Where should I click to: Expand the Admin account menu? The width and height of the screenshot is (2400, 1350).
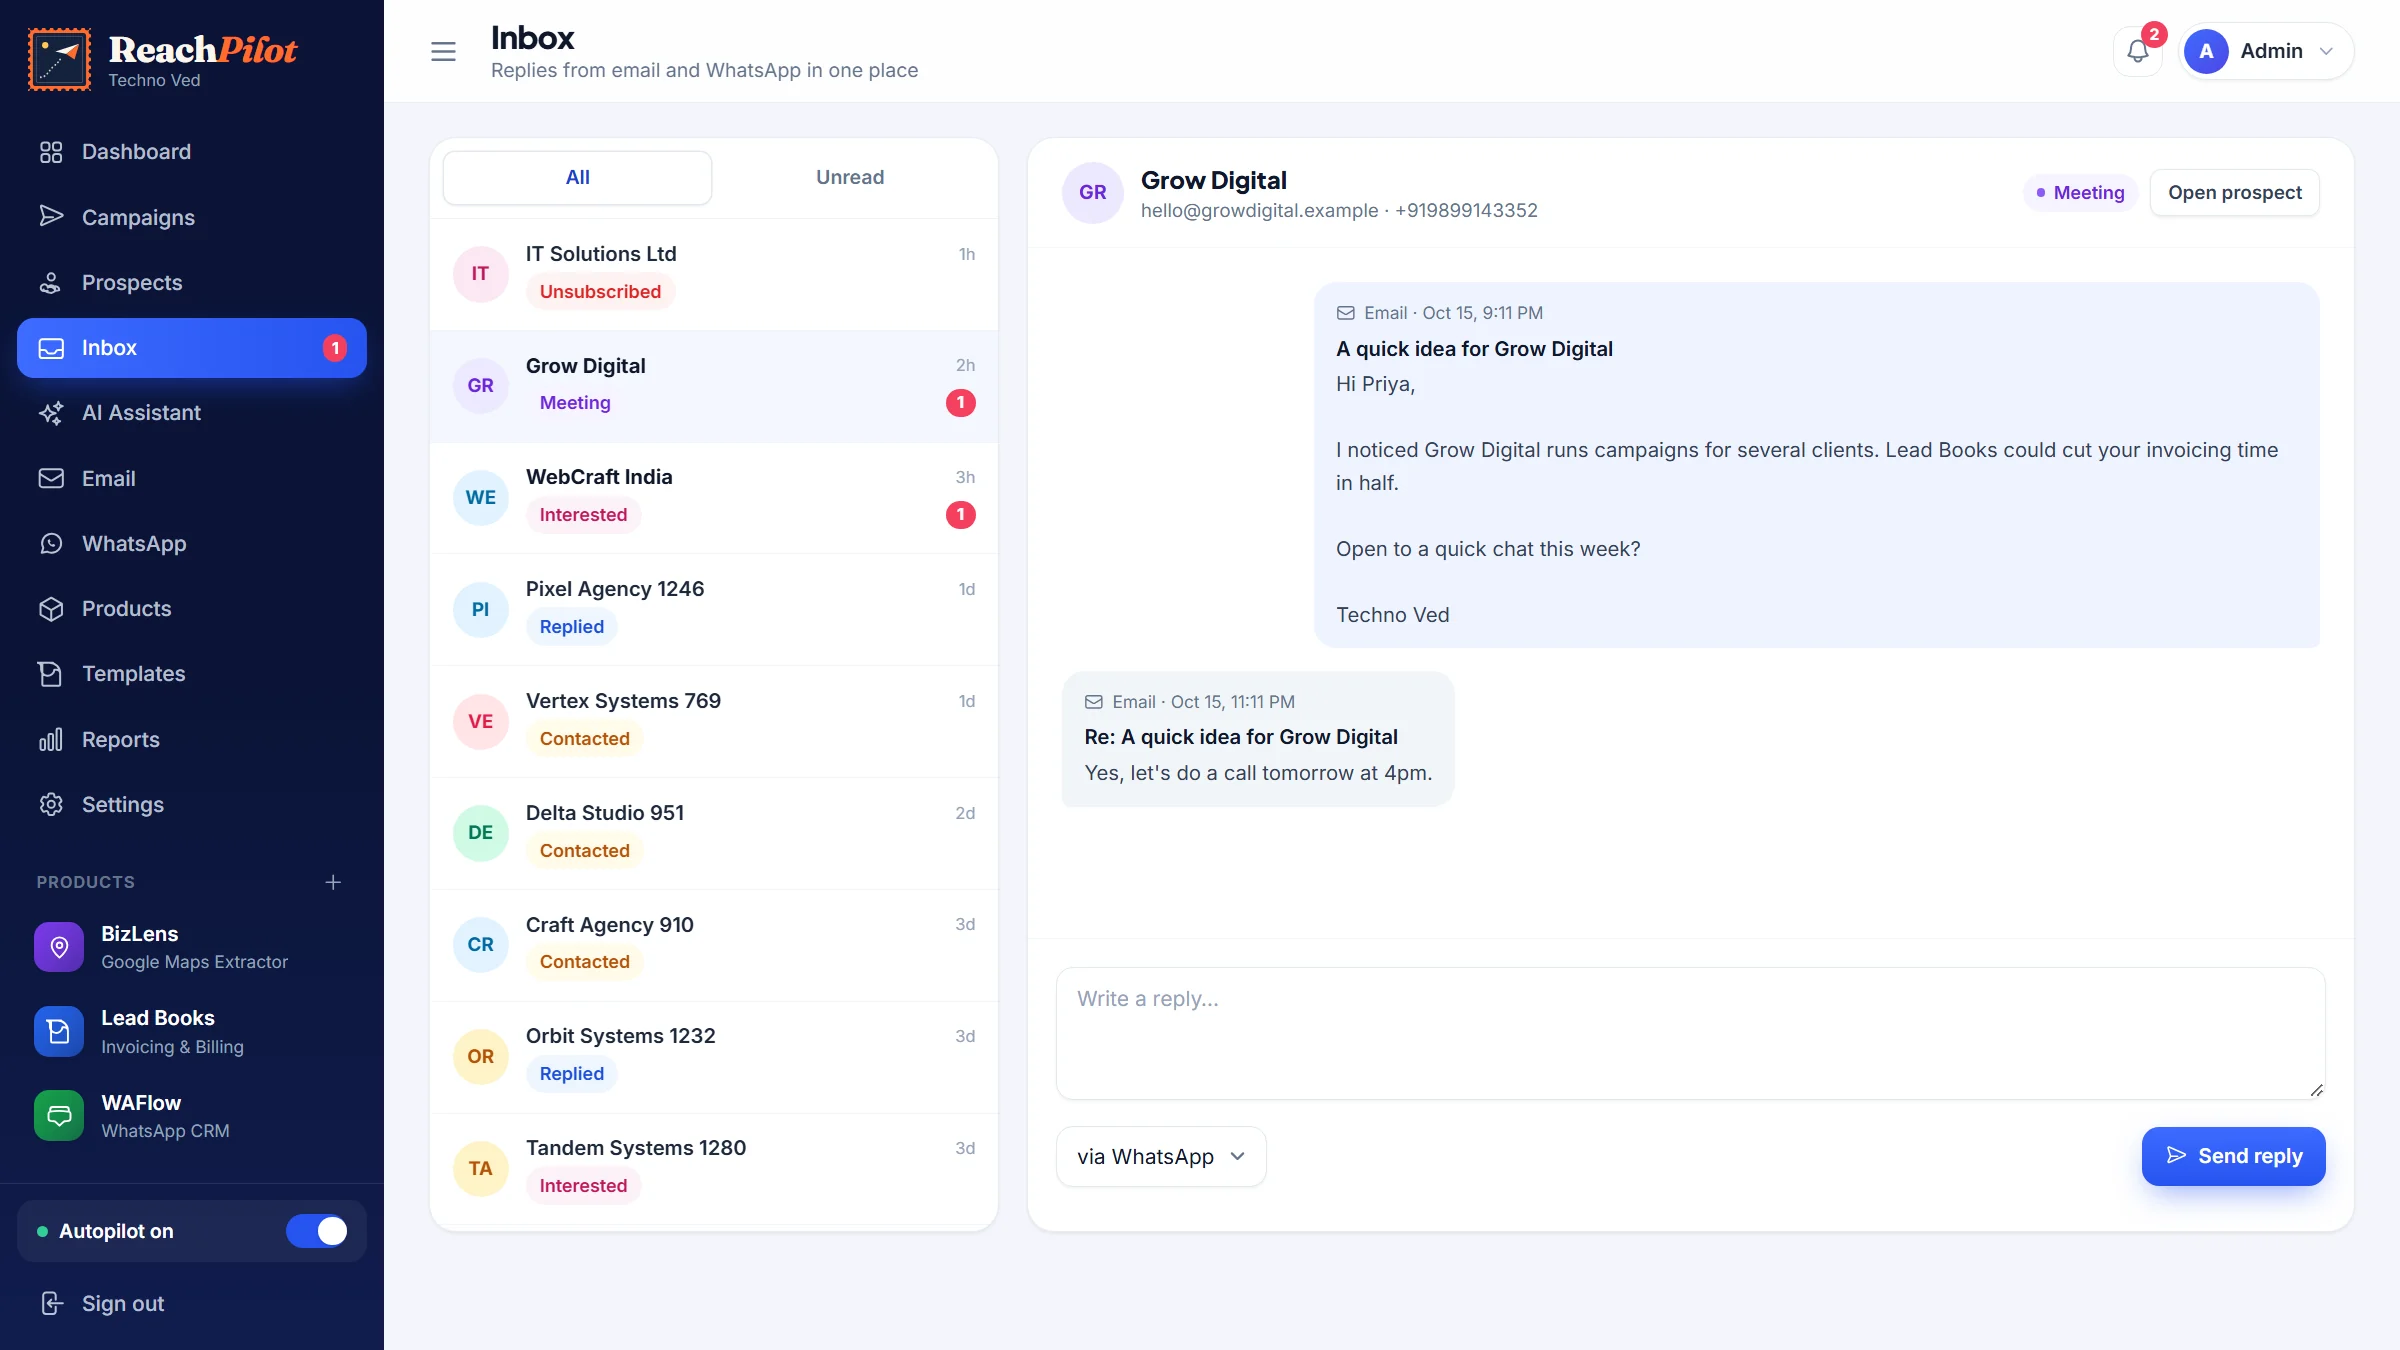point(2266,51)
